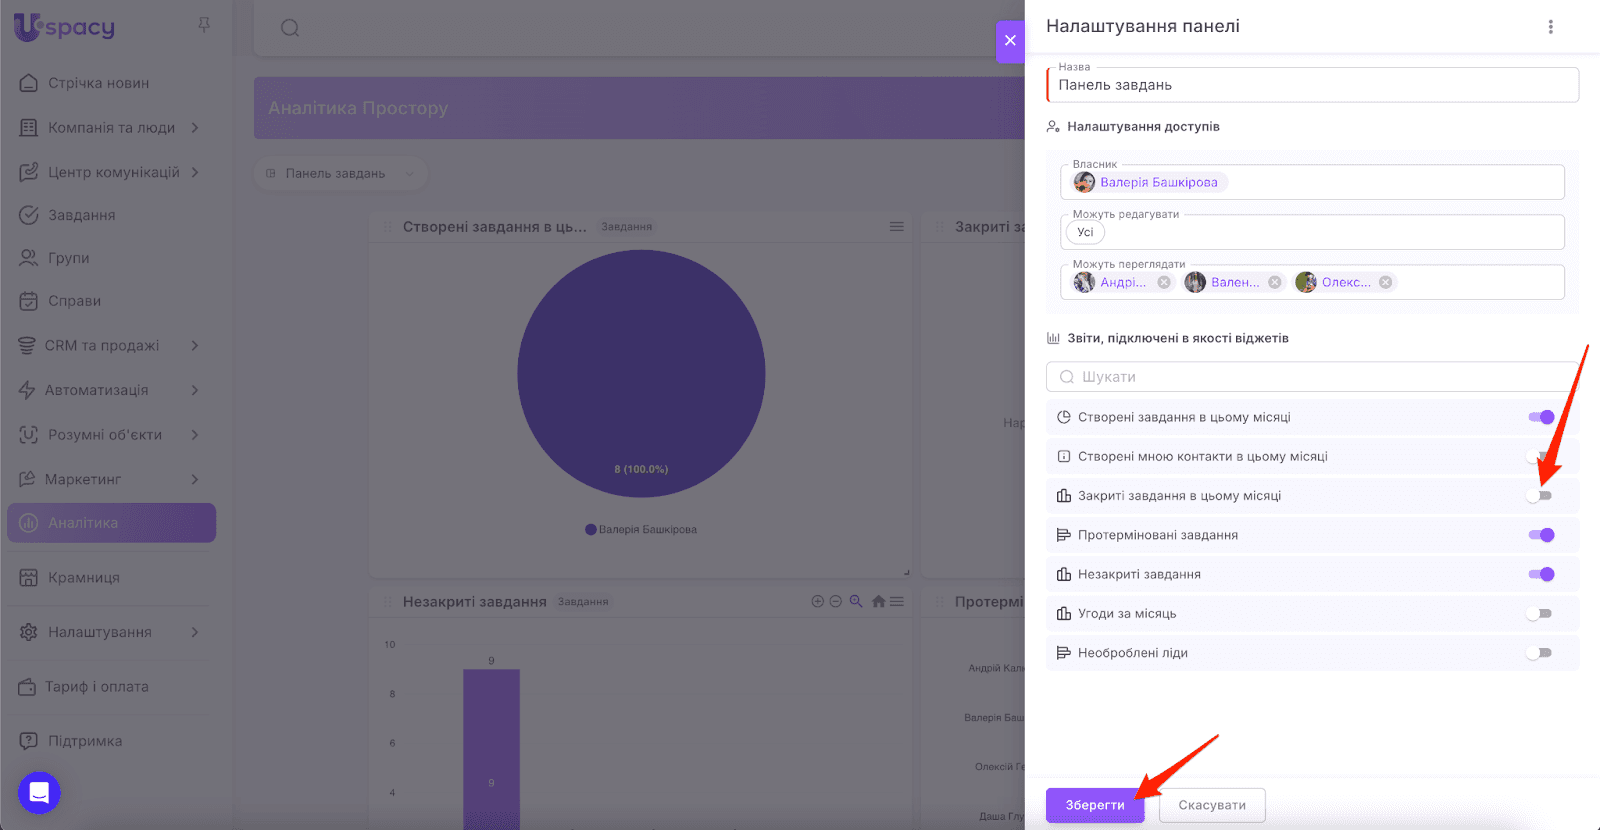Click into the Назва panel name field
The height and width of the screenshot is (830, 1600).
point(1313,85)
